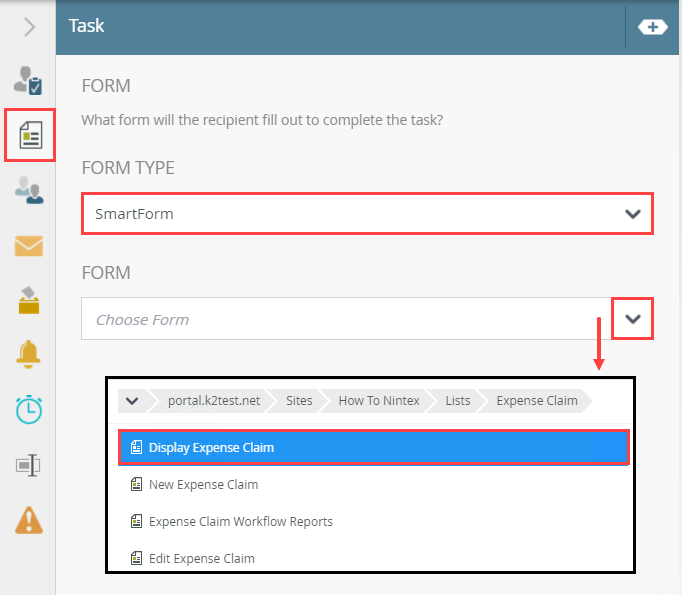Expand the Choose Form dropdown arrow
The width and height of the screenshot is (682, 595).
632,320
